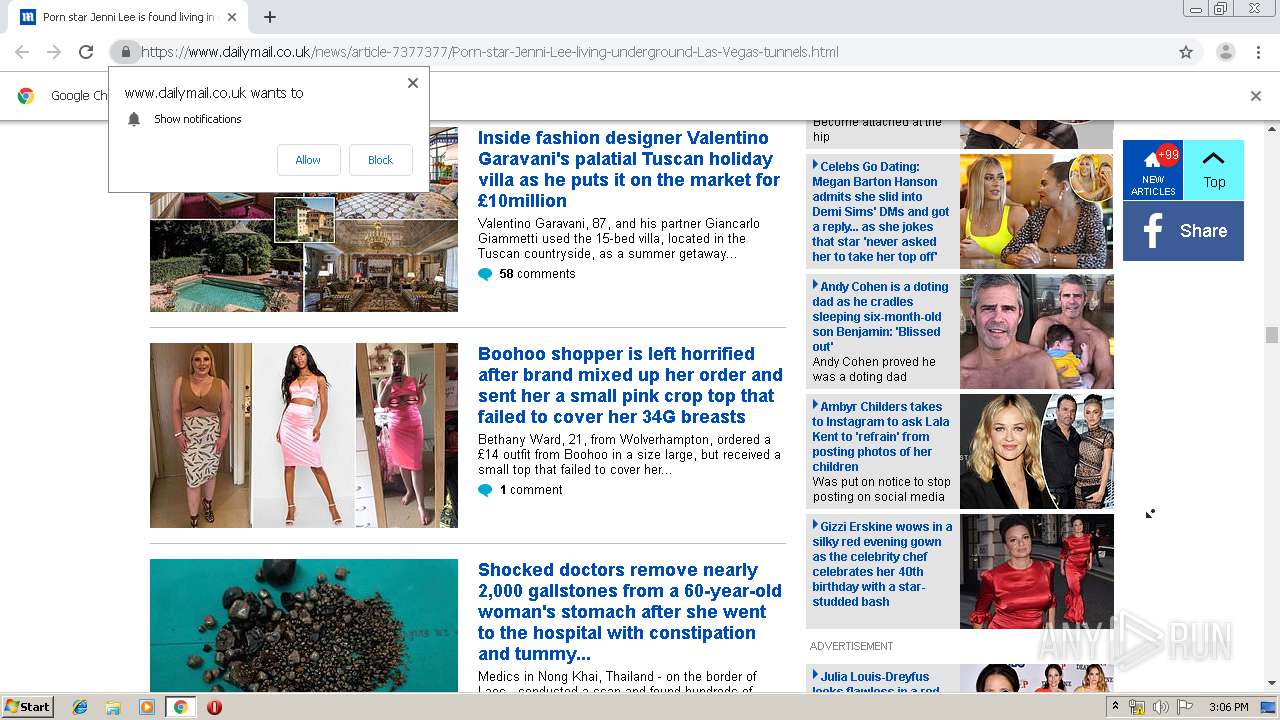The width and height of the screenshot is (1280, 720).
Task: Share the article on Facebook
Action: point(1183,231)
